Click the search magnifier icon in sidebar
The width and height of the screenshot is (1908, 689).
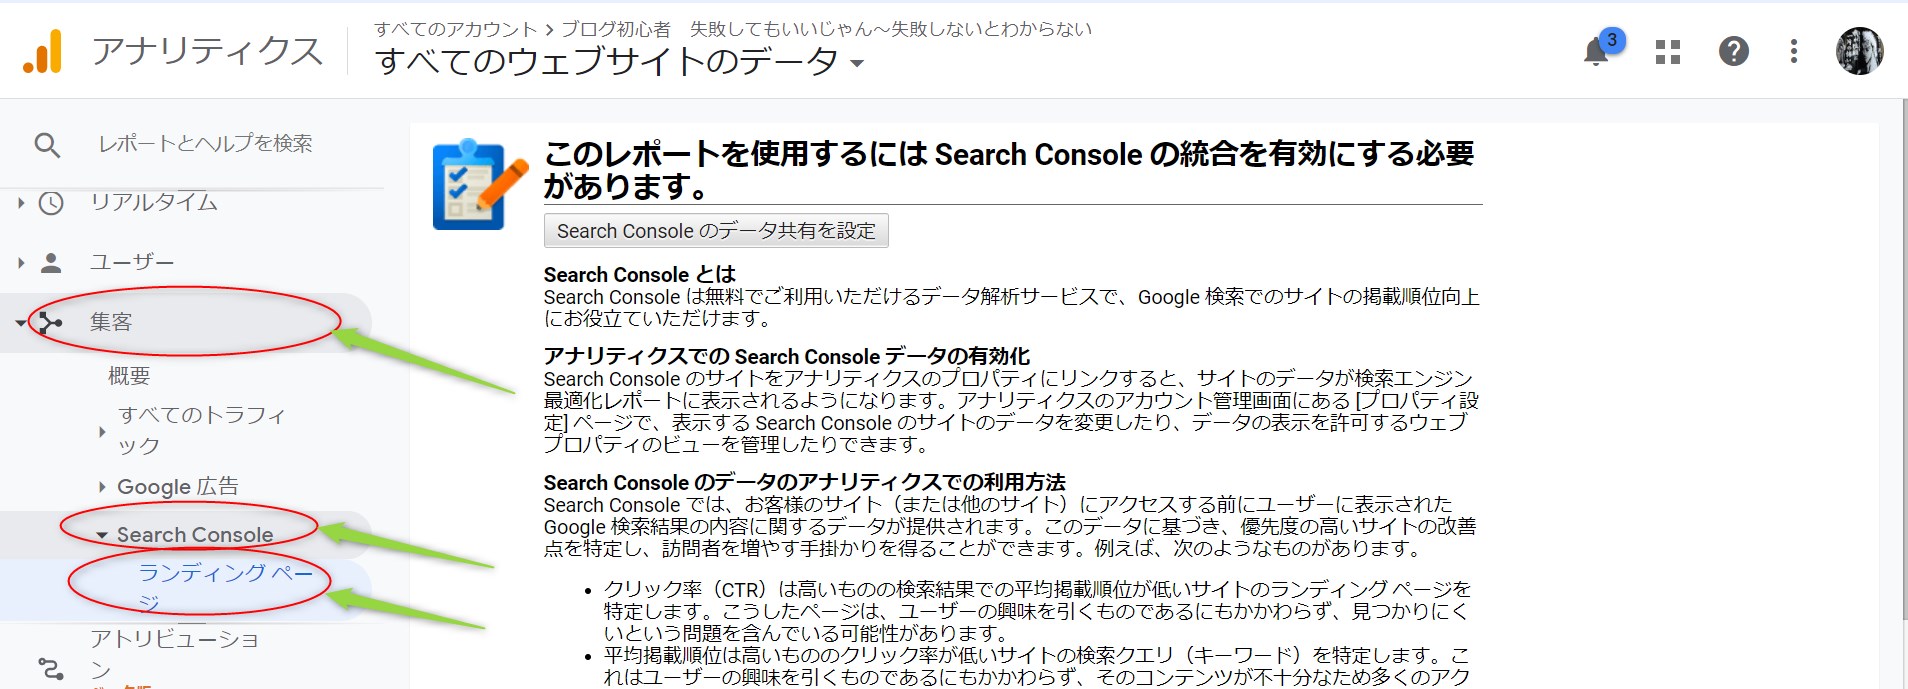tap(47, 145)
